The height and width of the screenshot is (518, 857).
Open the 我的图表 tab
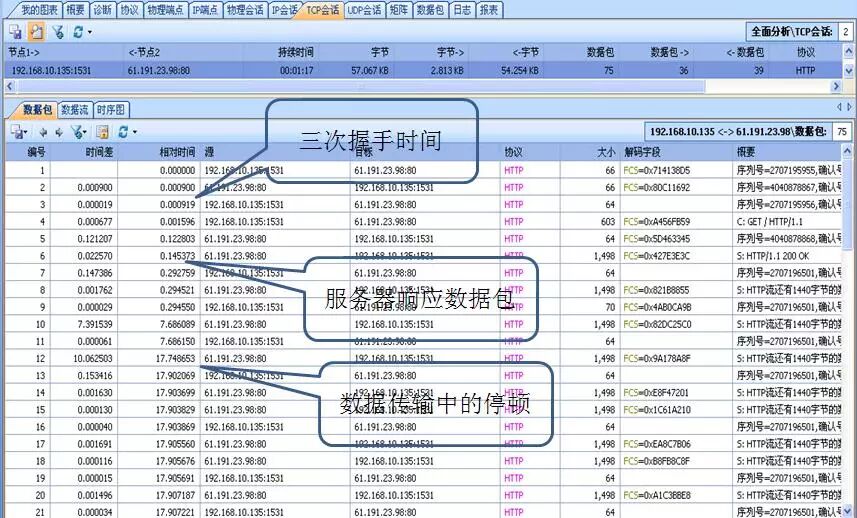[x=39, y=10]
